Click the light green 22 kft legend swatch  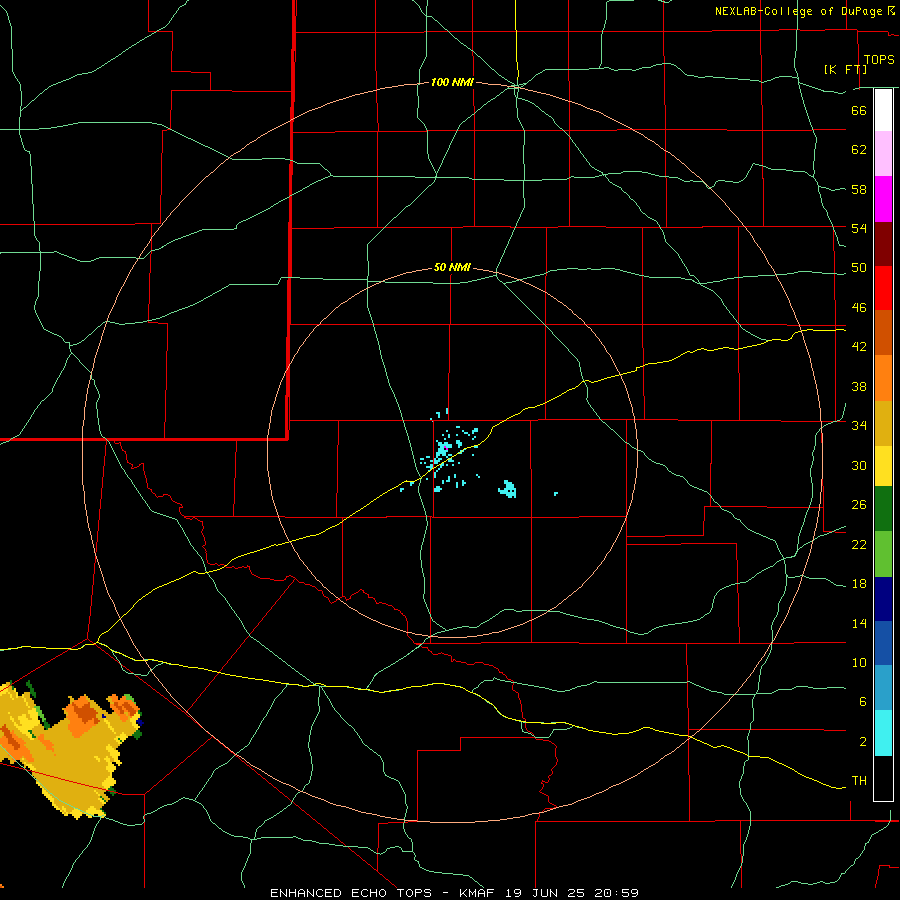(883, 554)
